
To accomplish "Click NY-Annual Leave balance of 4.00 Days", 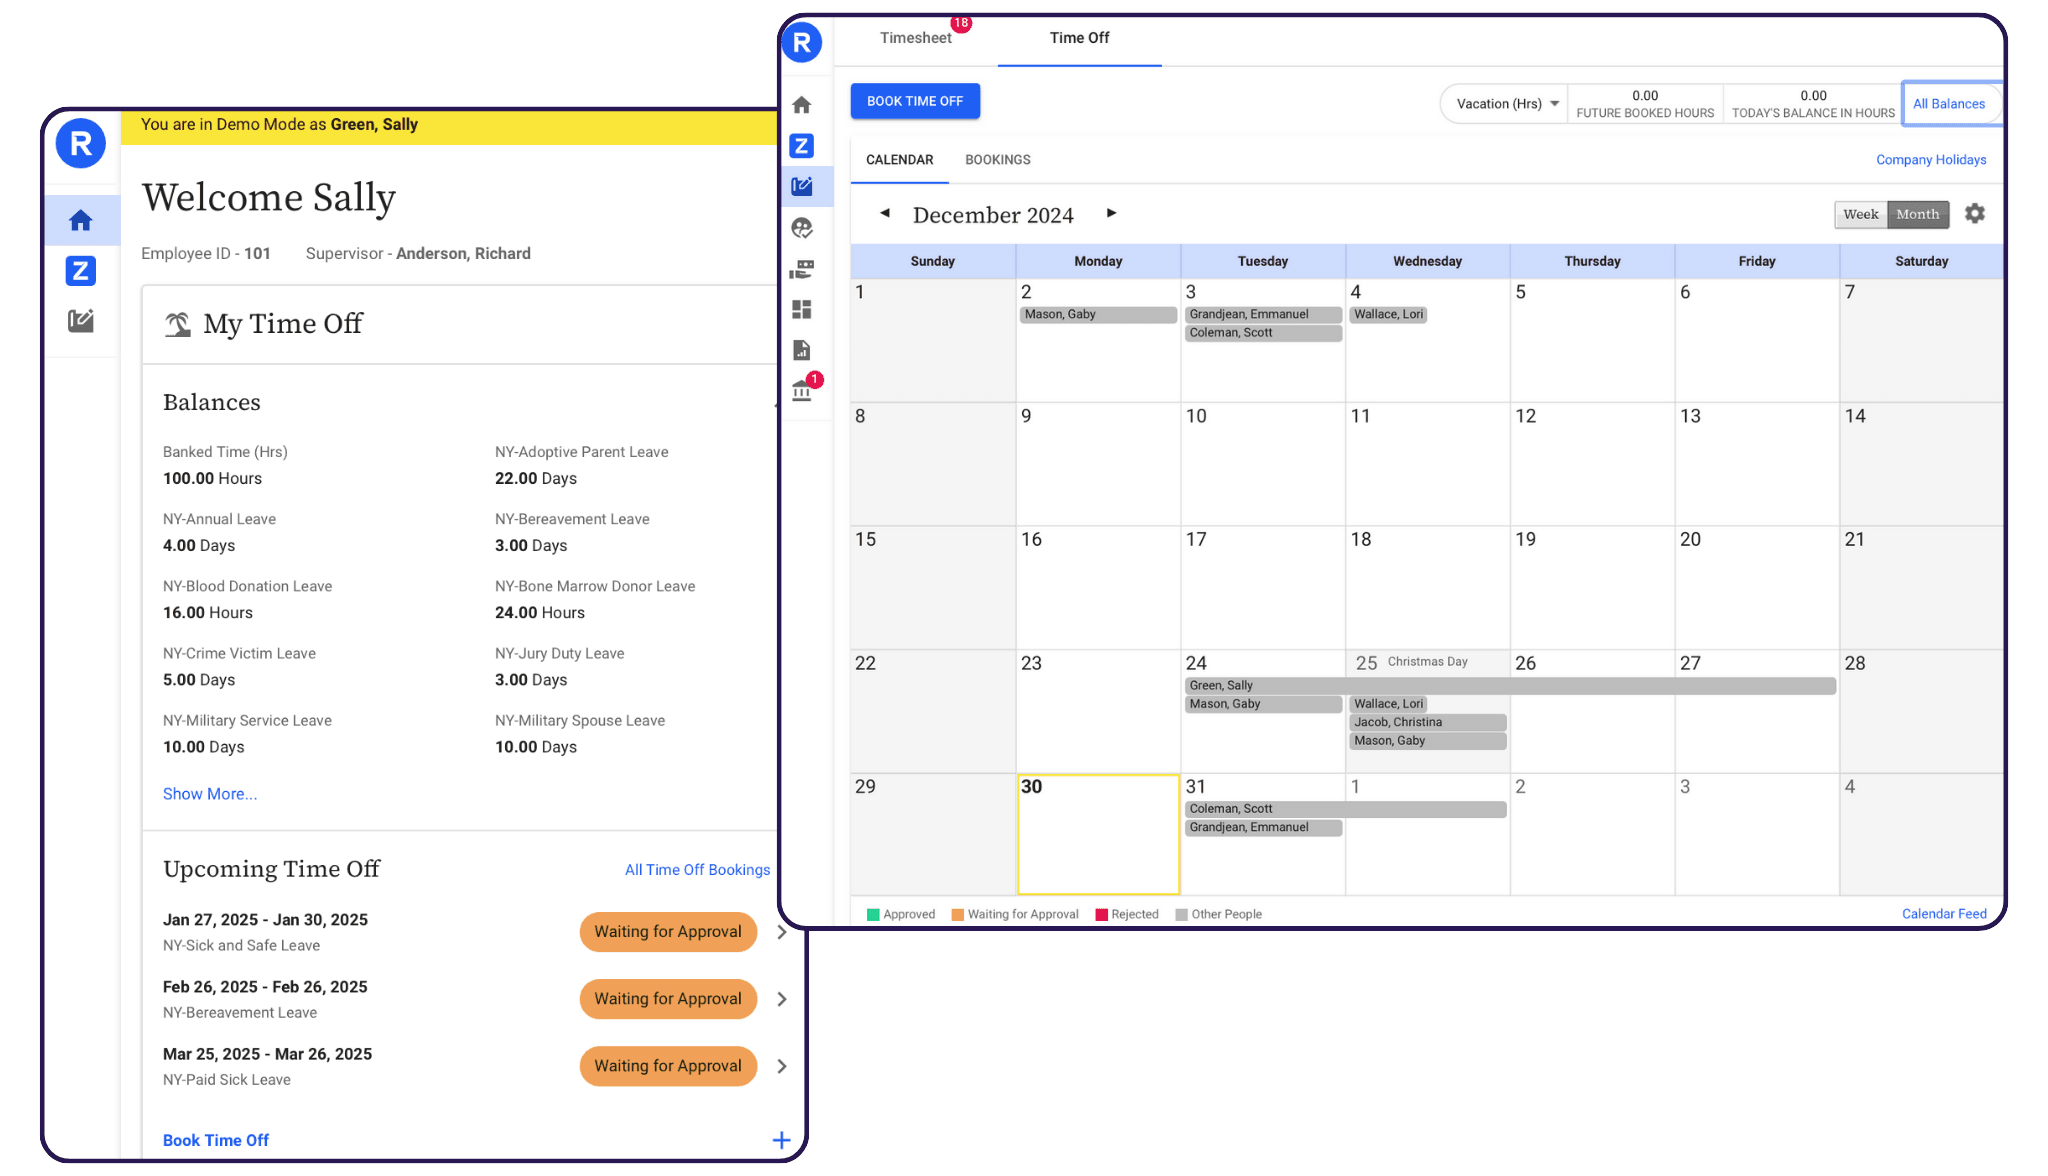I will (x=199, y=546).
